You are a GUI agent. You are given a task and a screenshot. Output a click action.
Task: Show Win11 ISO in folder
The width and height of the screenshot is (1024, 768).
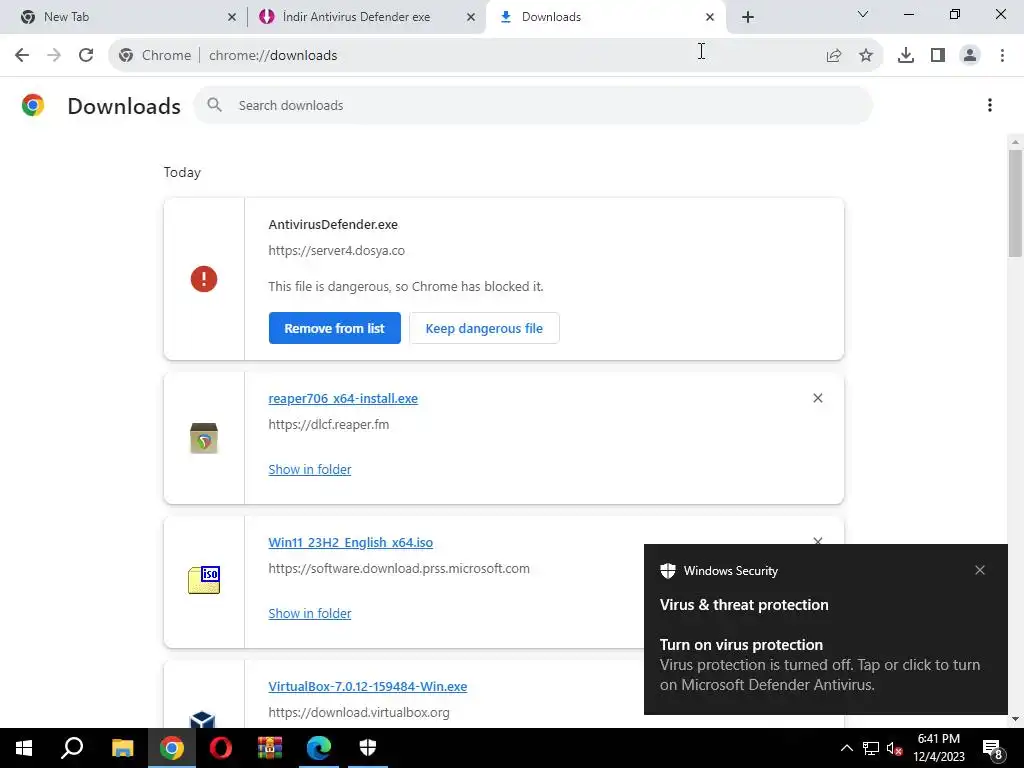pyautogui.click(x=310, y=613)
